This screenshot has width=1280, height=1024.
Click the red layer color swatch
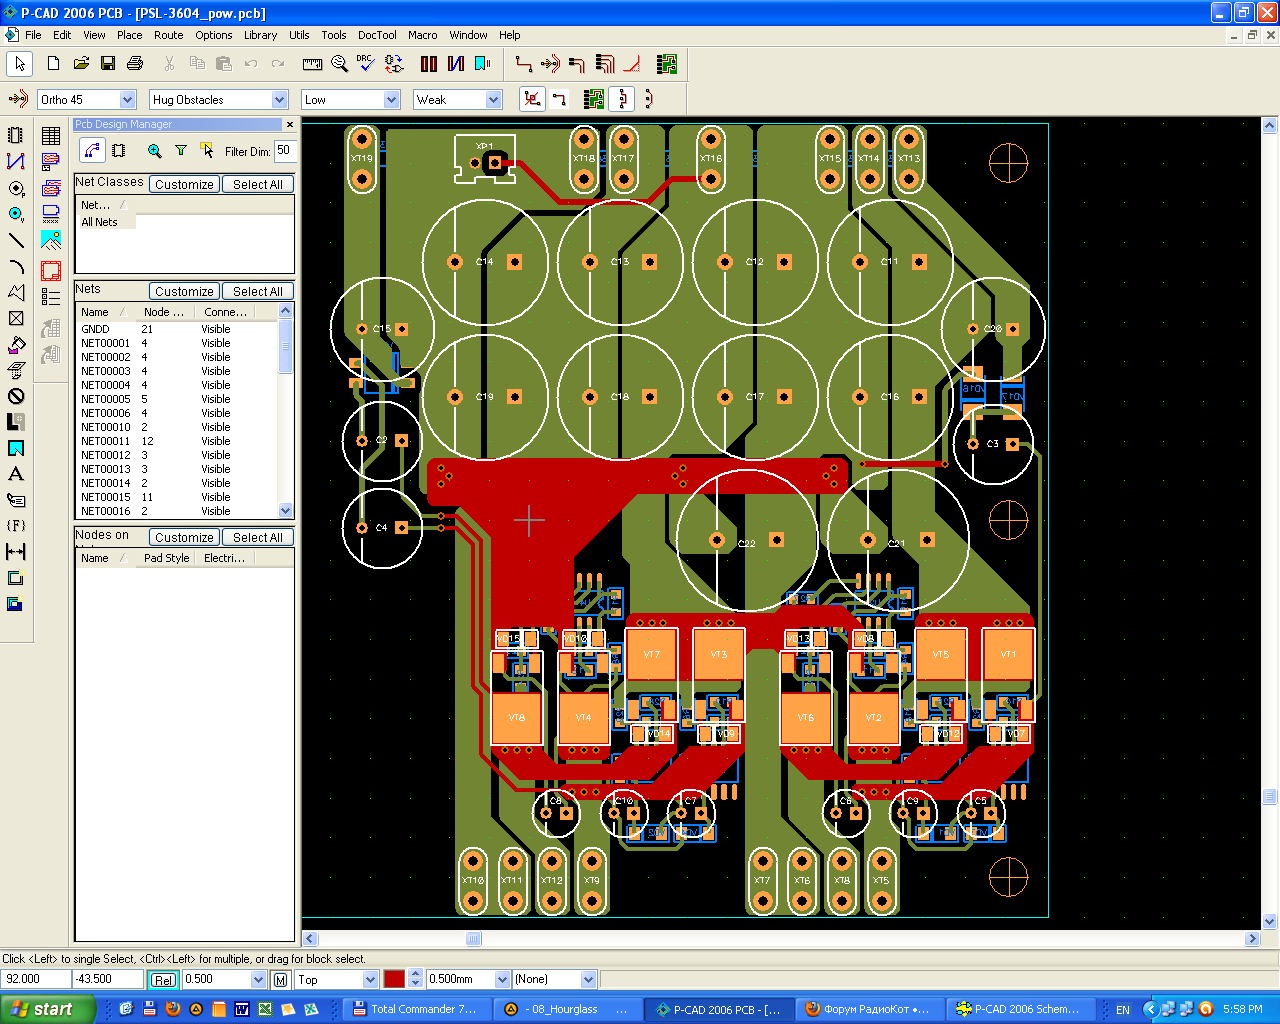[394, 980]
